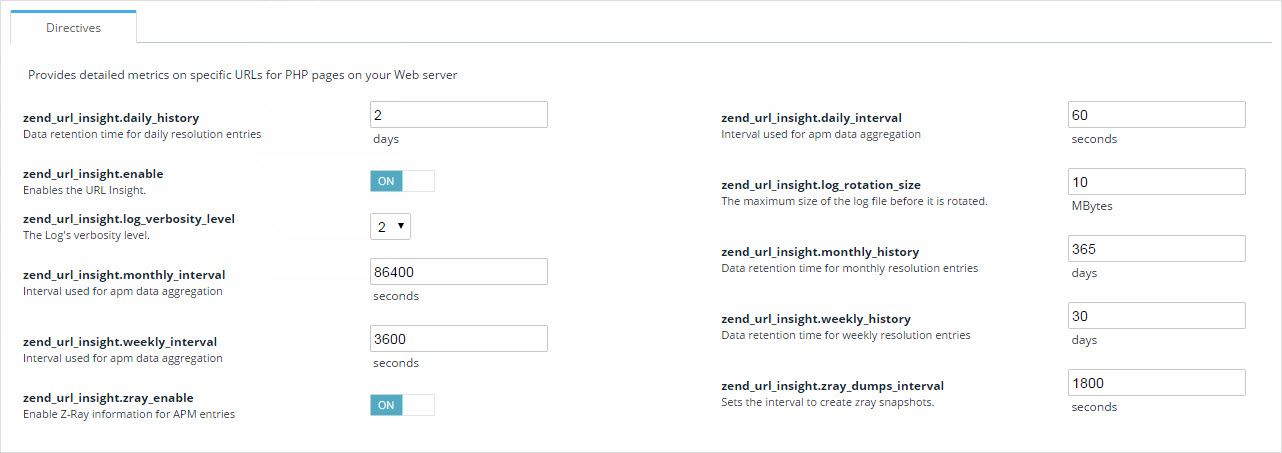Focus the monthly_history field showing 365
Viewport: 1282px width, 453px height.
click(1156, 249)
